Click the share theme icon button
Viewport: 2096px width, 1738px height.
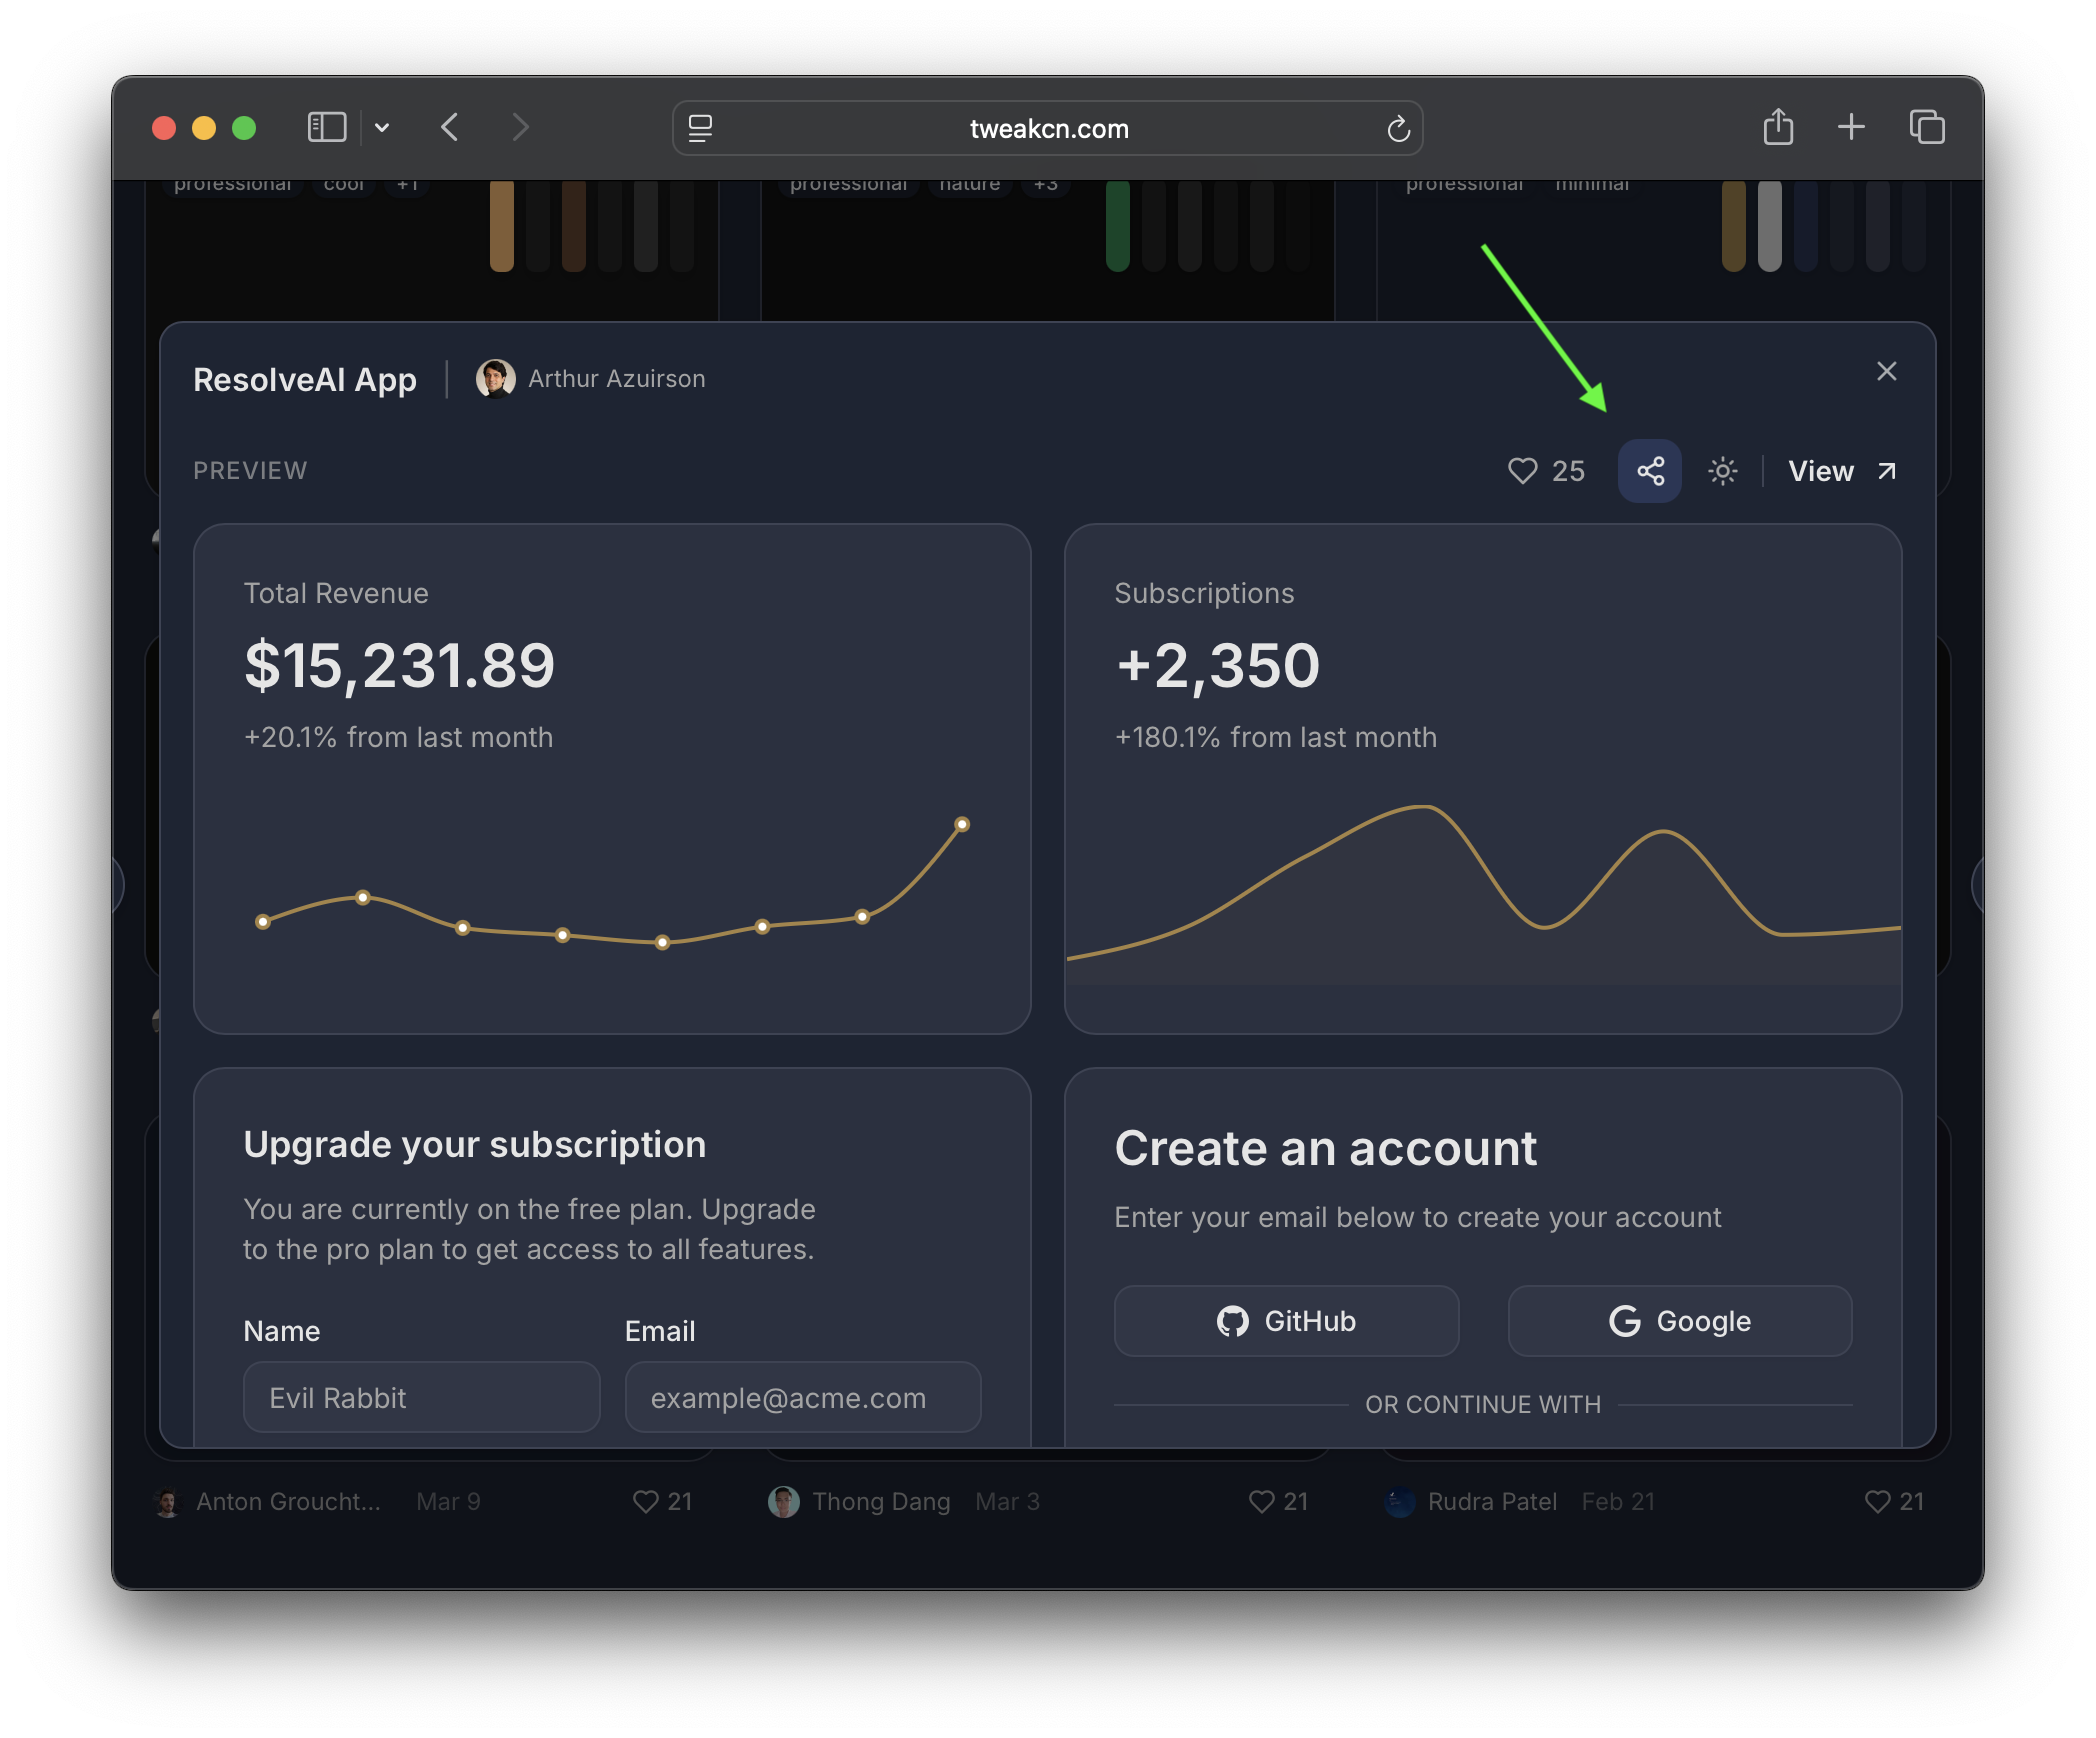[x=1649, y=471]
